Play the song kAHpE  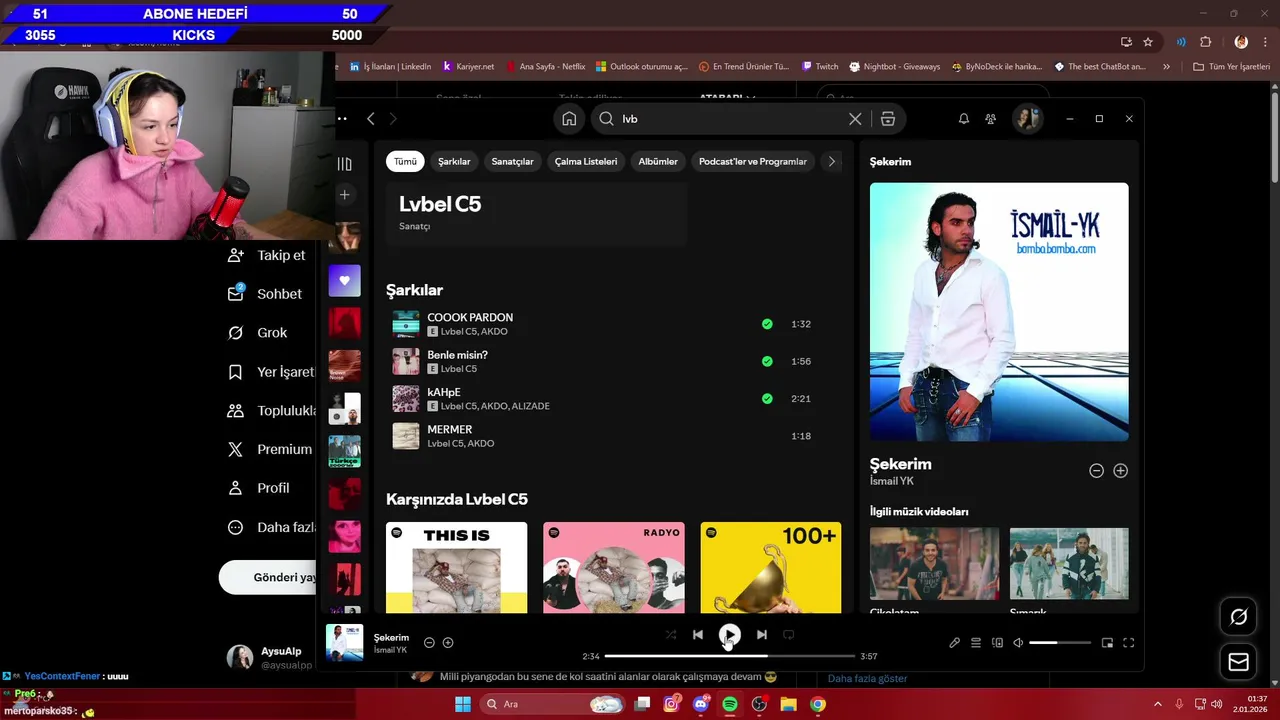click(x=406, y=399)
